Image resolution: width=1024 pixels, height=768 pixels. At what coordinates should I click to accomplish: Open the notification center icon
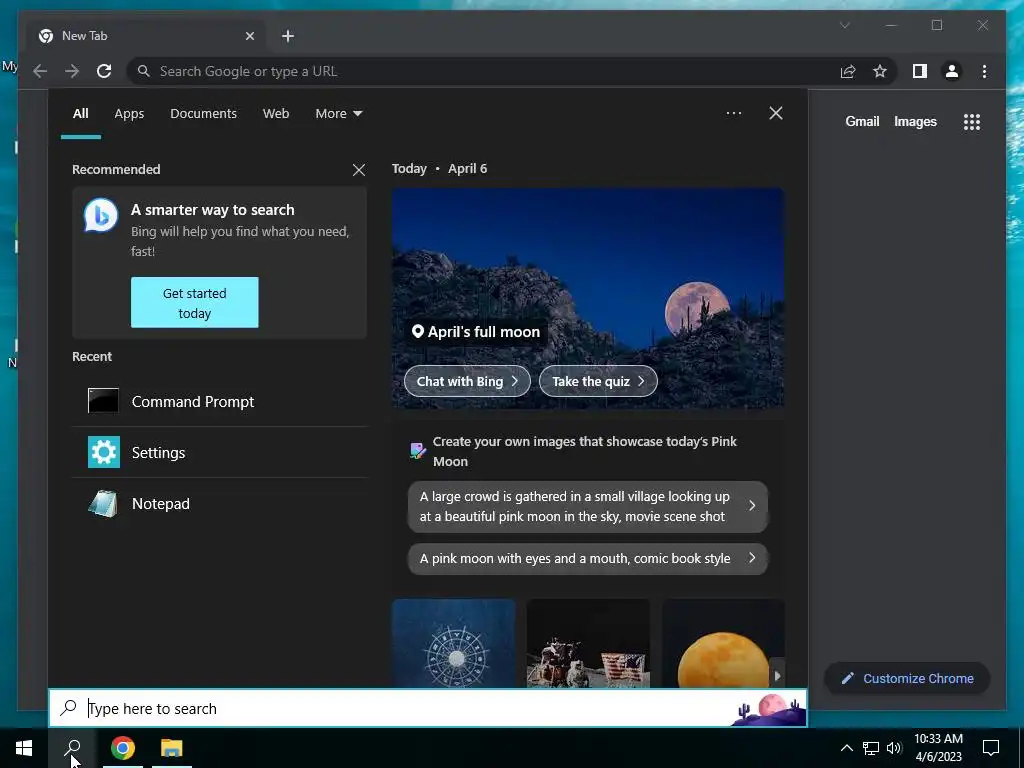pyautogui.click(x=991, y=748)
